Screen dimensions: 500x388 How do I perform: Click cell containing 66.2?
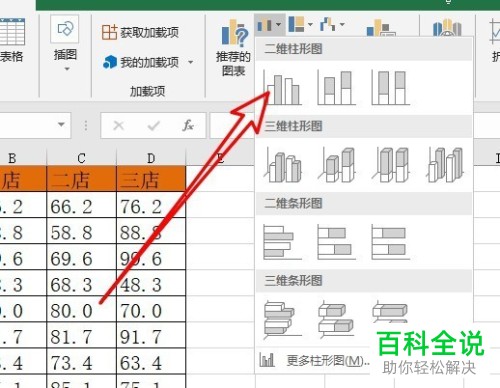pyautogui.click(x=82, y=205)
